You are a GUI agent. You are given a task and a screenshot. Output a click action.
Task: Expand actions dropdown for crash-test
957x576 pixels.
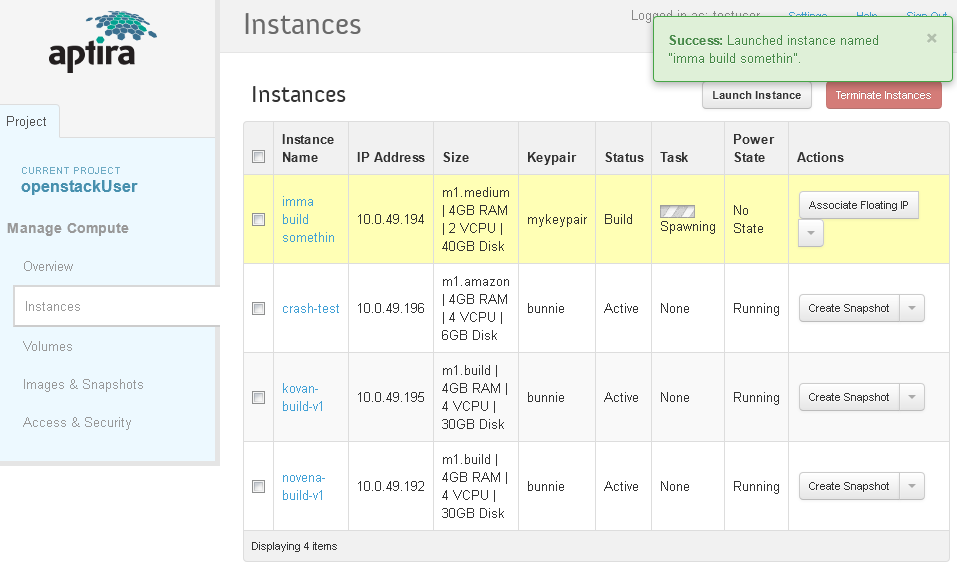point(912,308)
